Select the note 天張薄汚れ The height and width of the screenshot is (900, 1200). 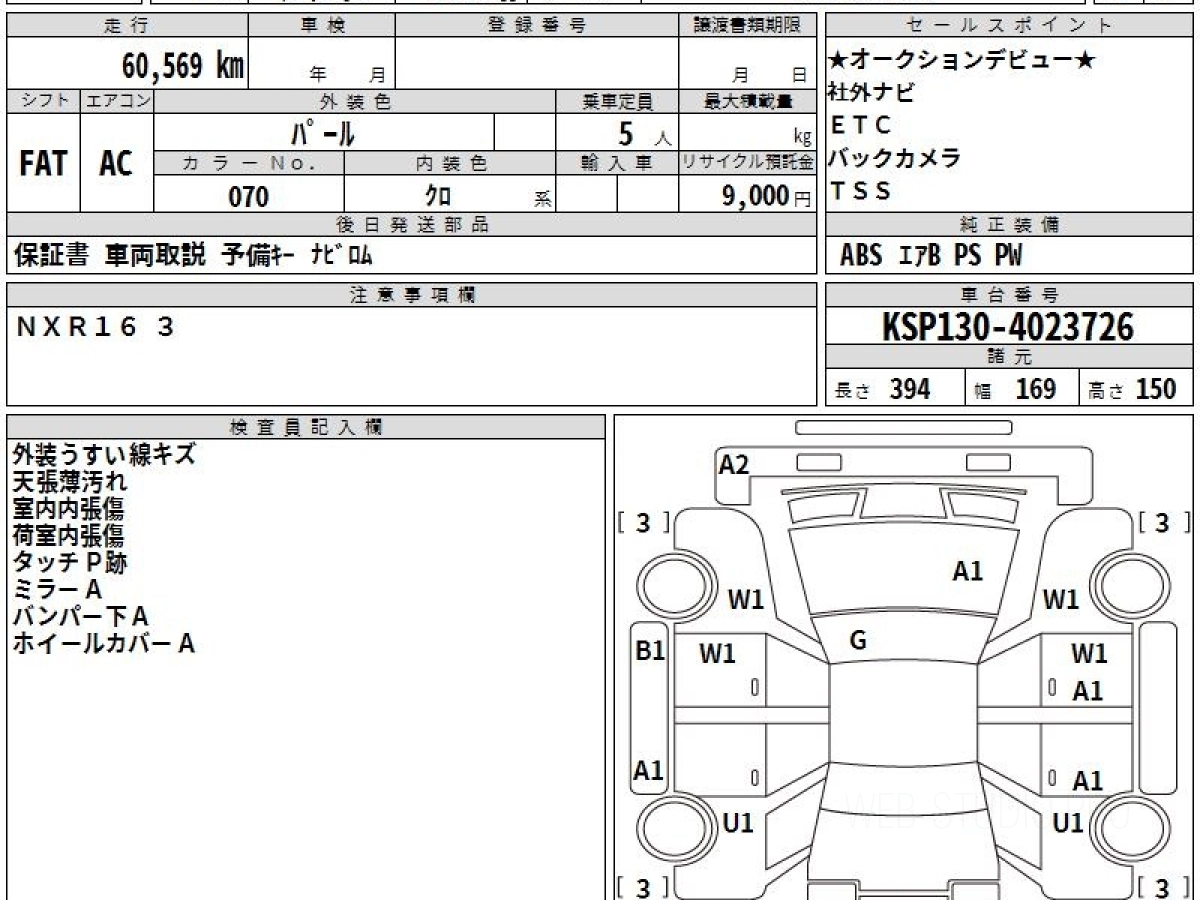[x=70, y=481]
